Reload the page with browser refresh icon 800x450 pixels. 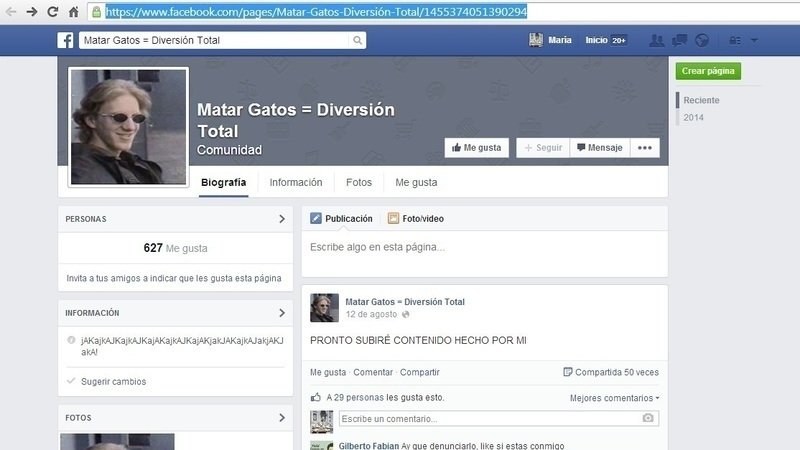[52, 12]
